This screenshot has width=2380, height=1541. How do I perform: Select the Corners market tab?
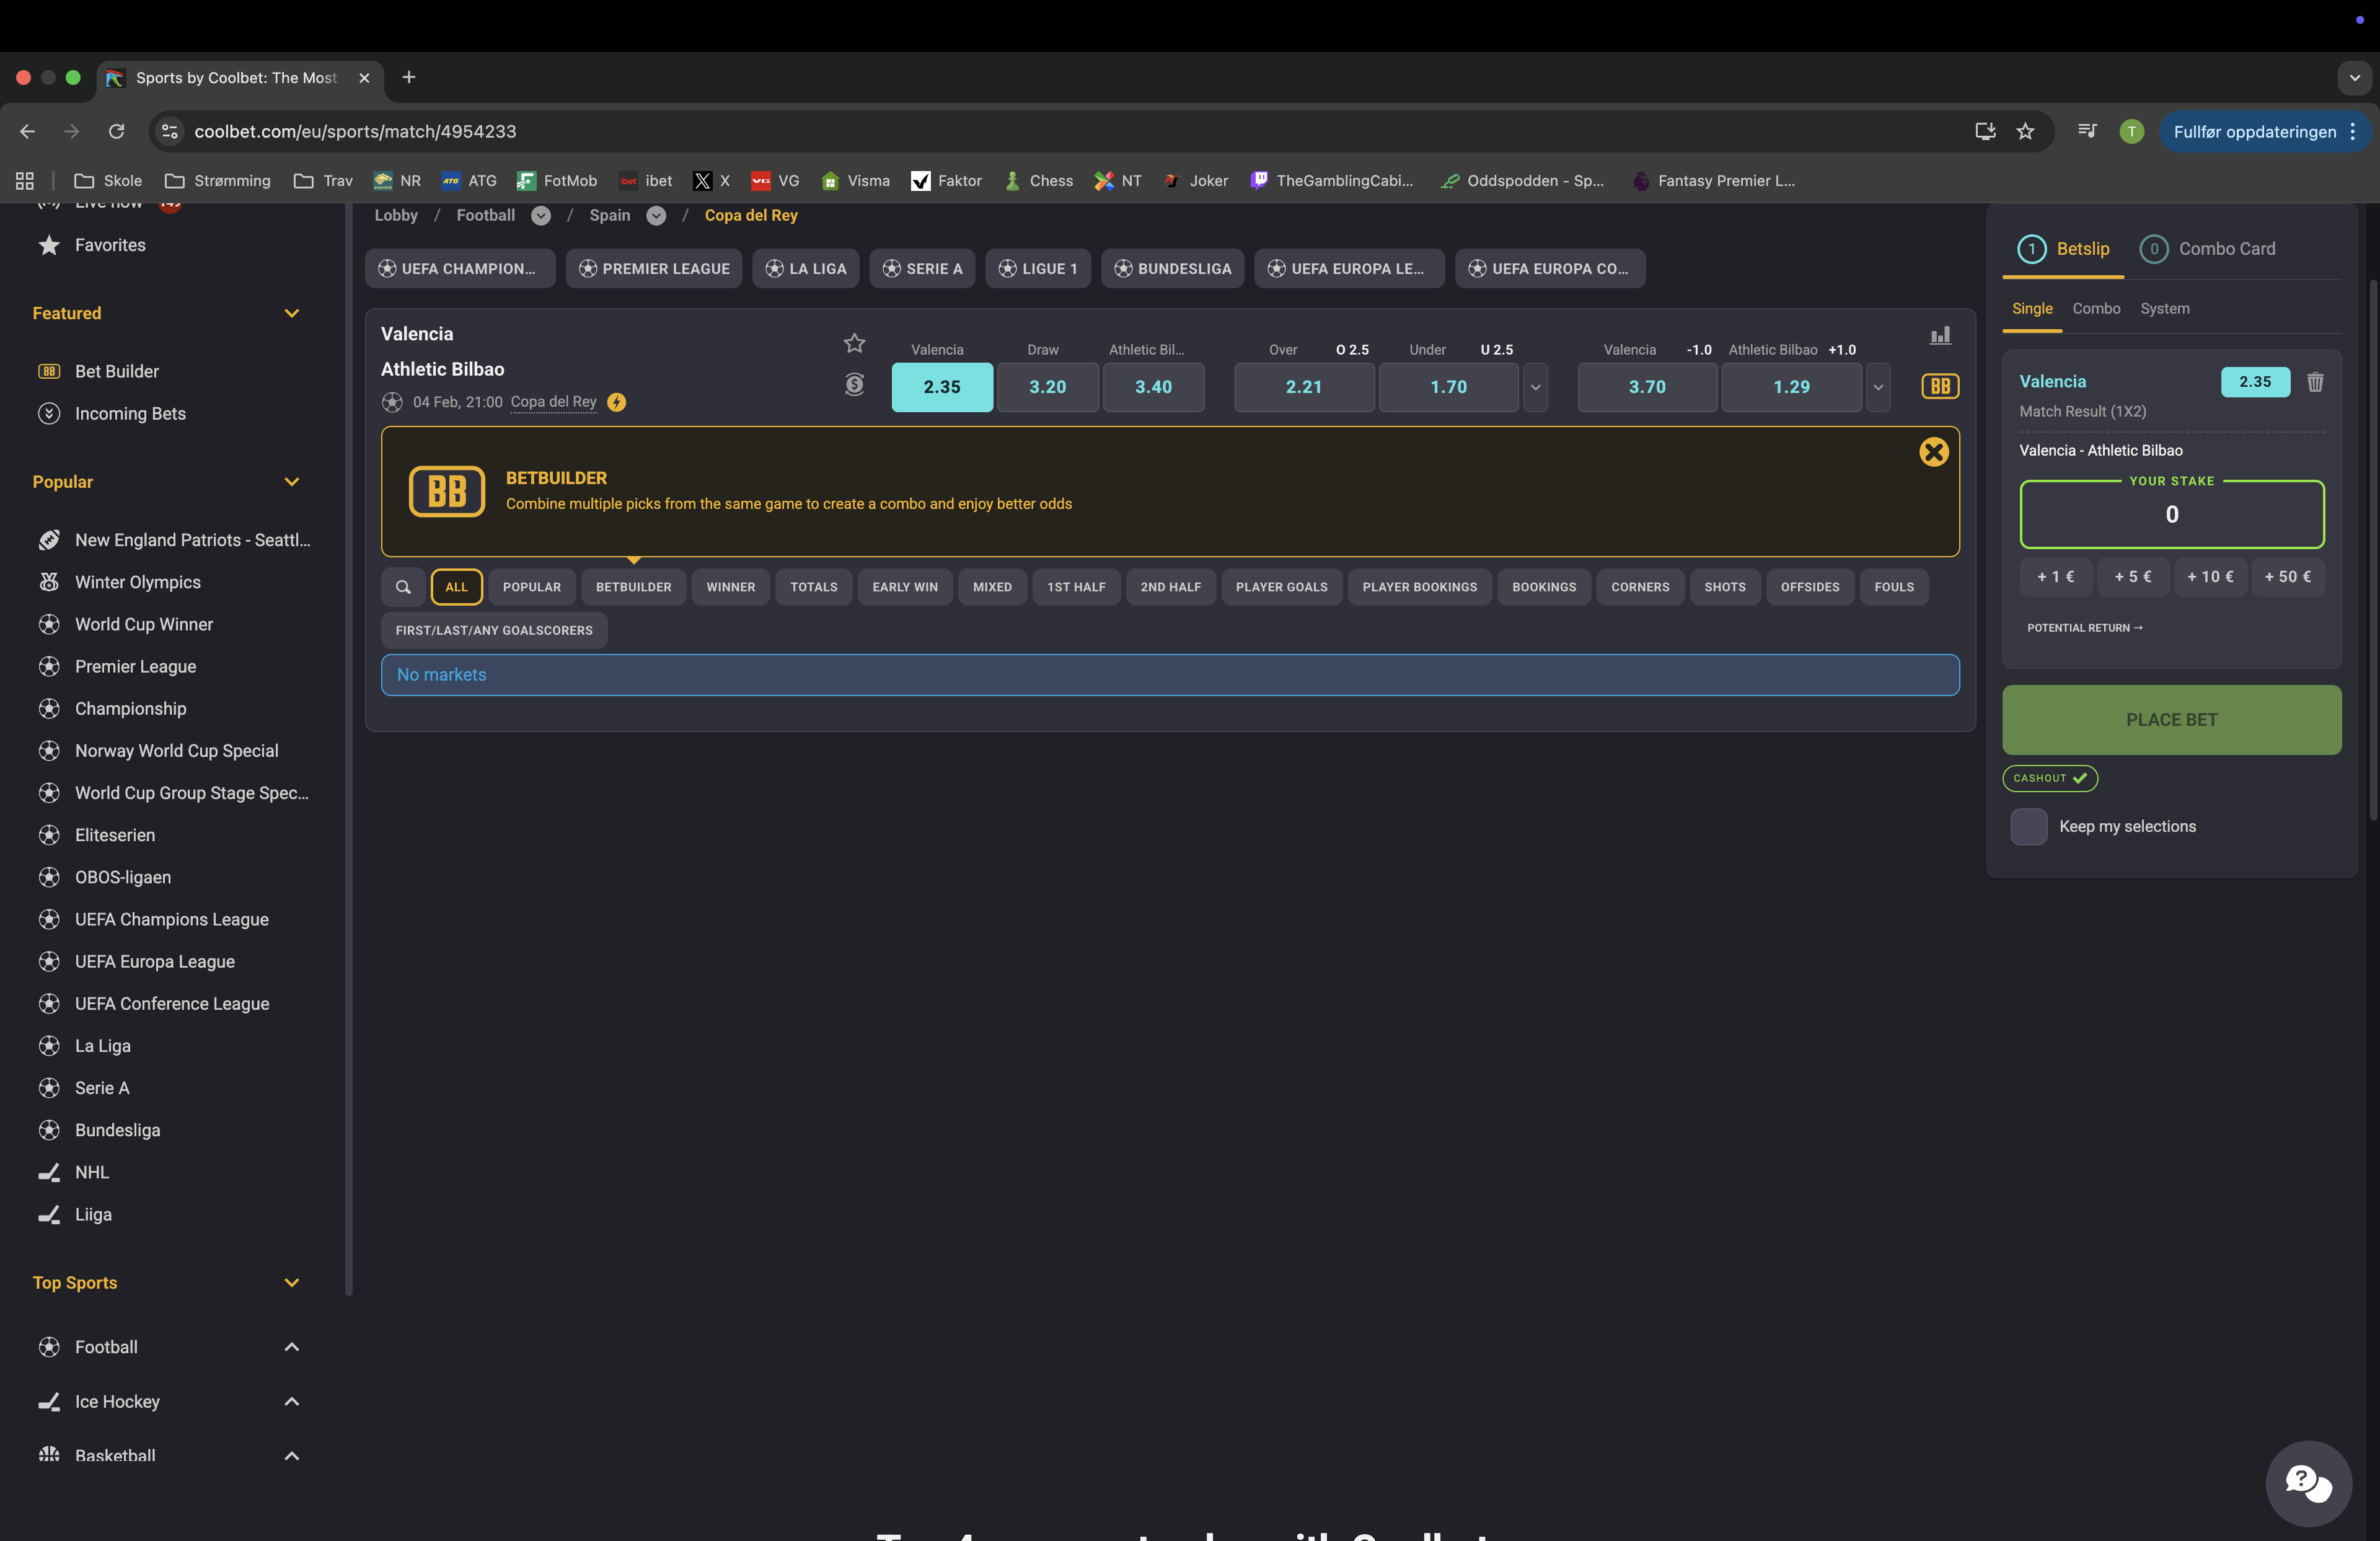[1639, 587]
